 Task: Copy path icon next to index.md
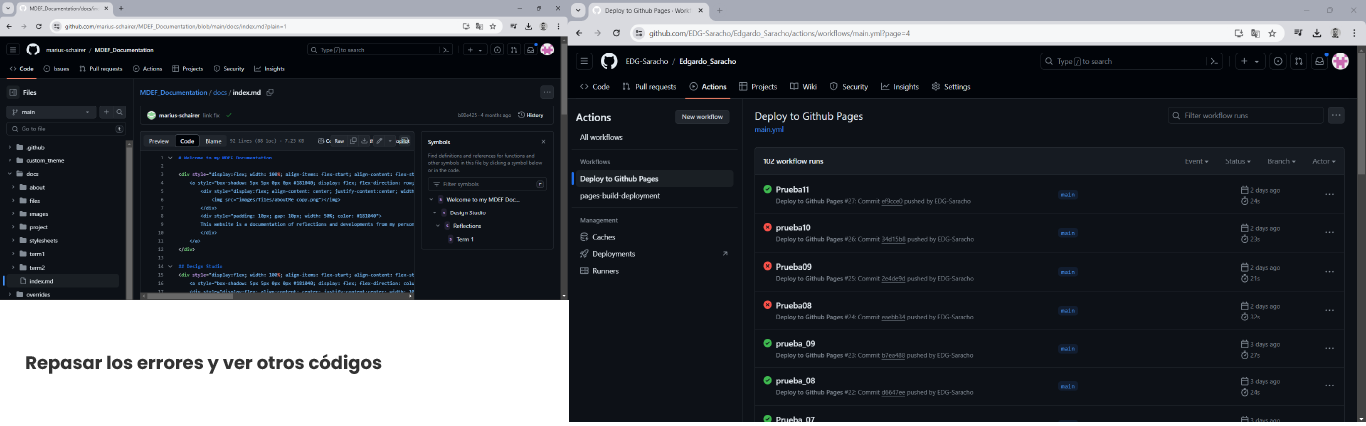click(x=270, y=92)
